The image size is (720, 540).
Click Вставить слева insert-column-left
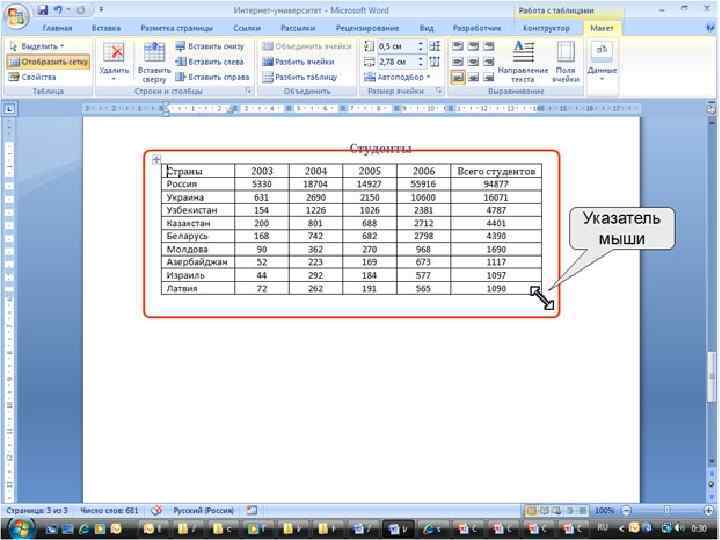[x=210, y=62]
